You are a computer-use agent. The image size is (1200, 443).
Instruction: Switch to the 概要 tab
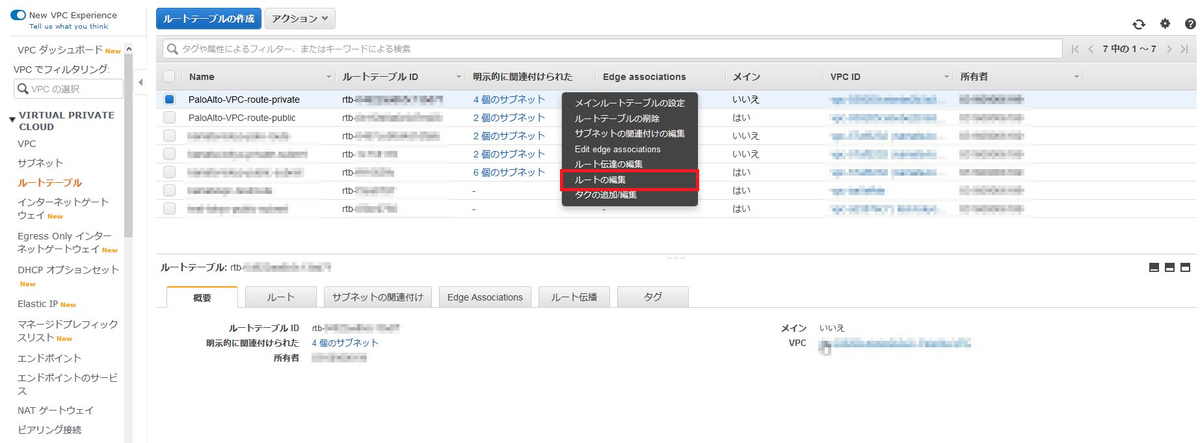[202, 297]
